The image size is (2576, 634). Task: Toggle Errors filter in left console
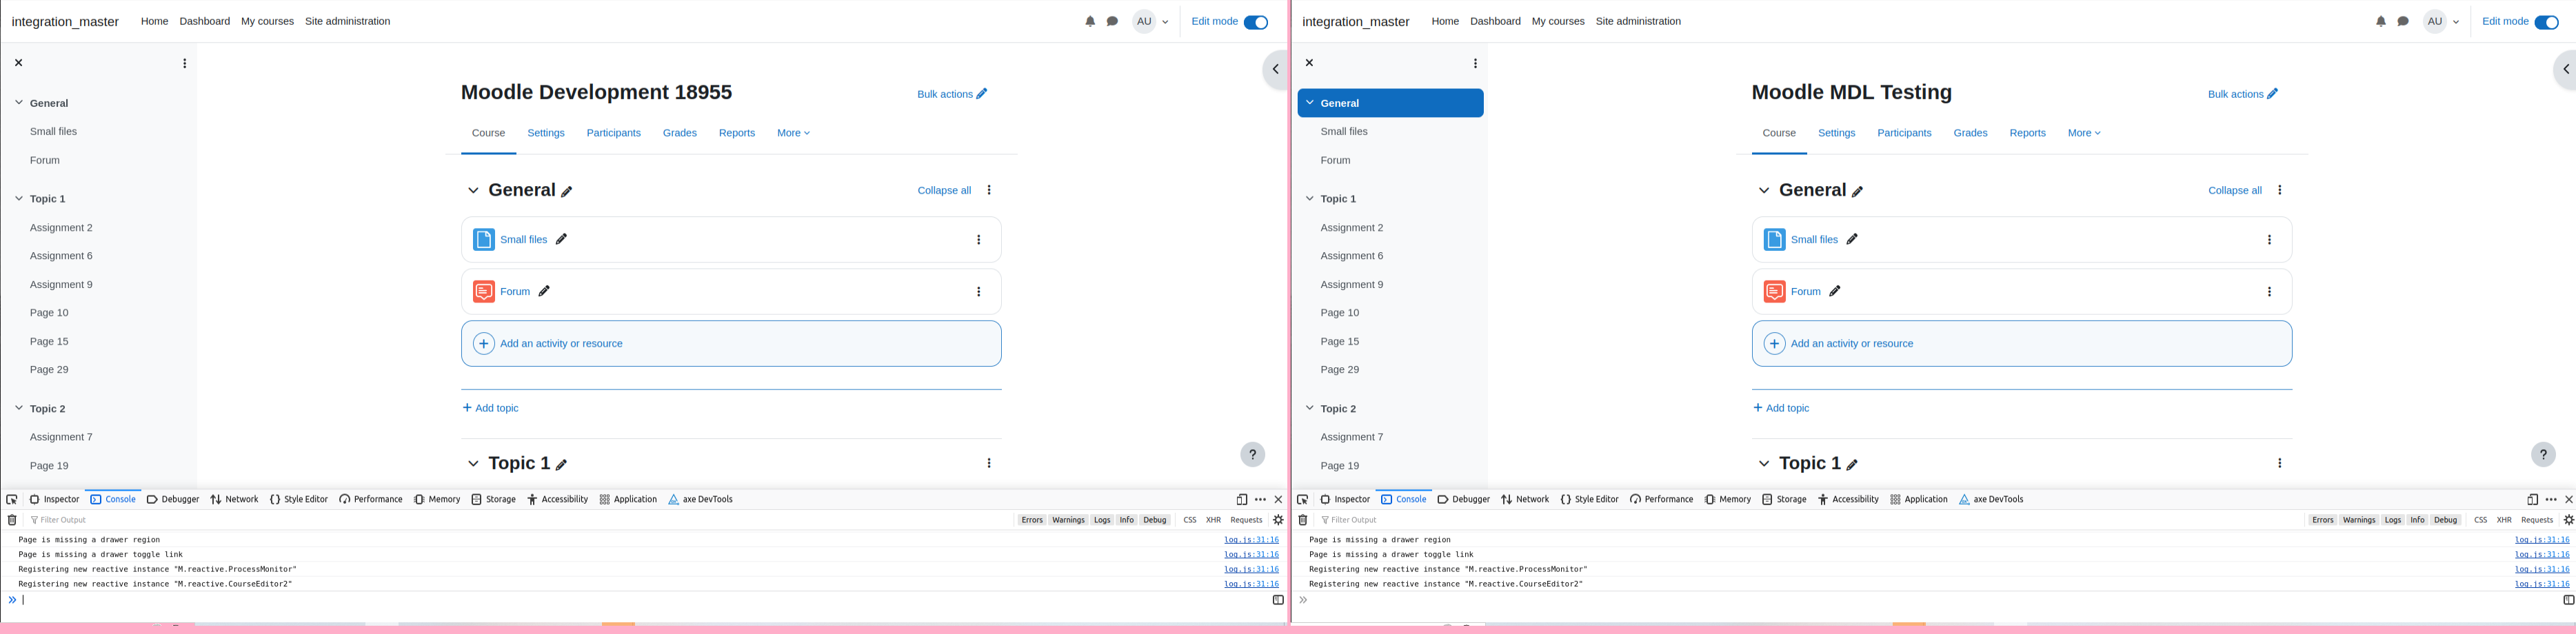1032,520
